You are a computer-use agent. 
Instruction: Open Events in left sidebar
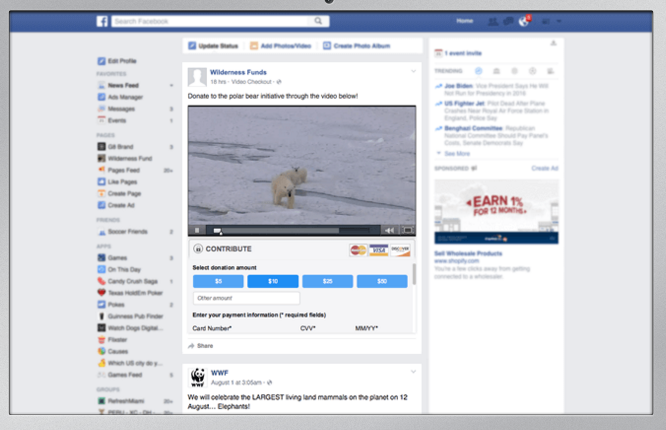coord(112,121)
